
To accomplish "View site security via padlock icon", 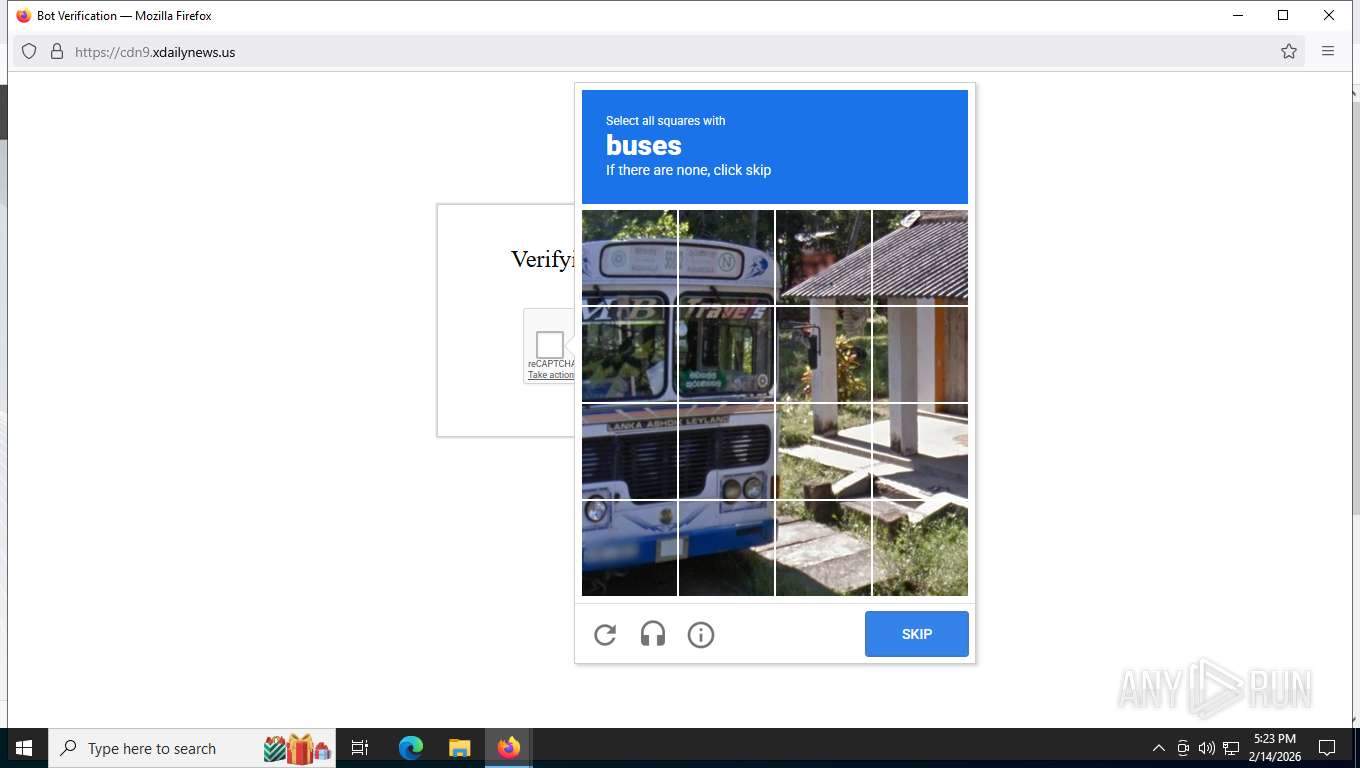I will (57, 52).
